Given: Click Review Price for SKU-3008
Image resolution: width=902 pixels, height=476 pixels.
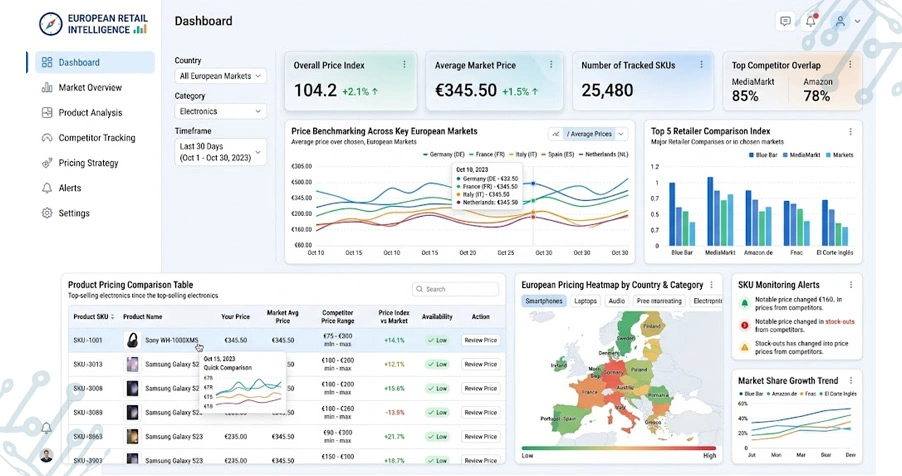Looking at the screenshot, I should (x=480, y=389).
